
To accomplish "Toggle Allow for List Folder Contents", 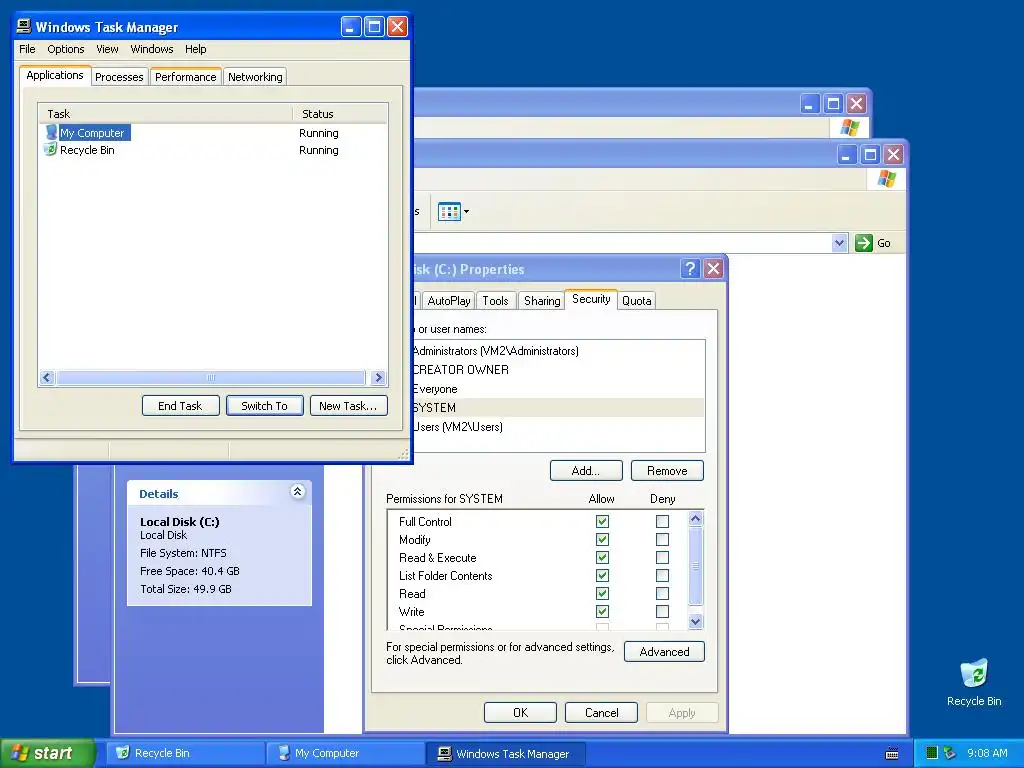I will click(602, 575).
